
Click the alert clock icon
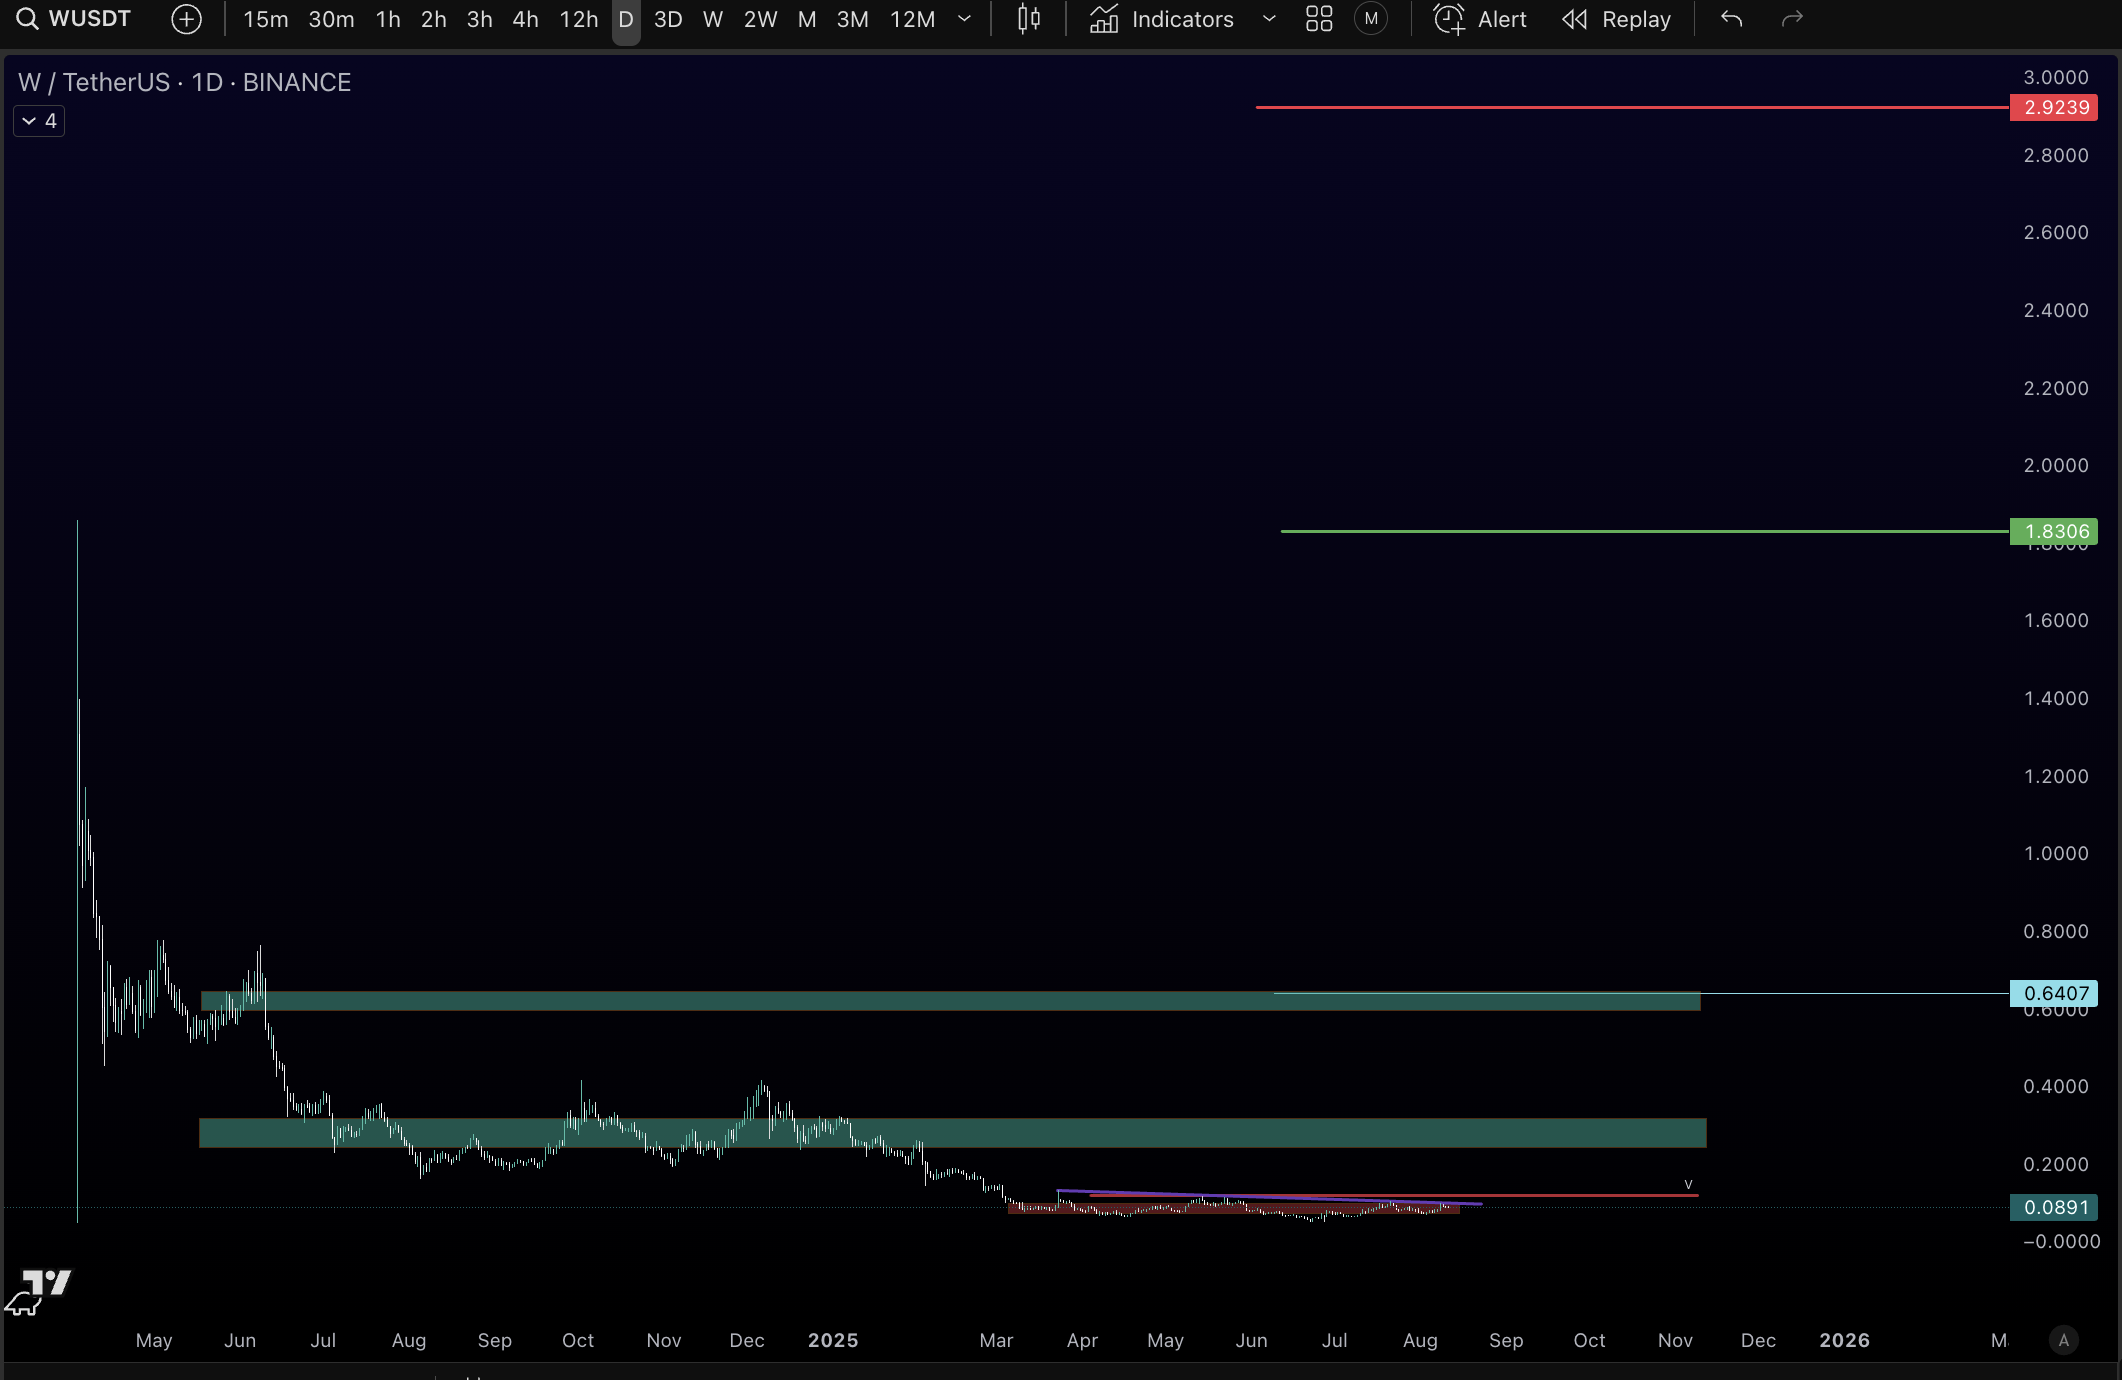point(1449,19)
